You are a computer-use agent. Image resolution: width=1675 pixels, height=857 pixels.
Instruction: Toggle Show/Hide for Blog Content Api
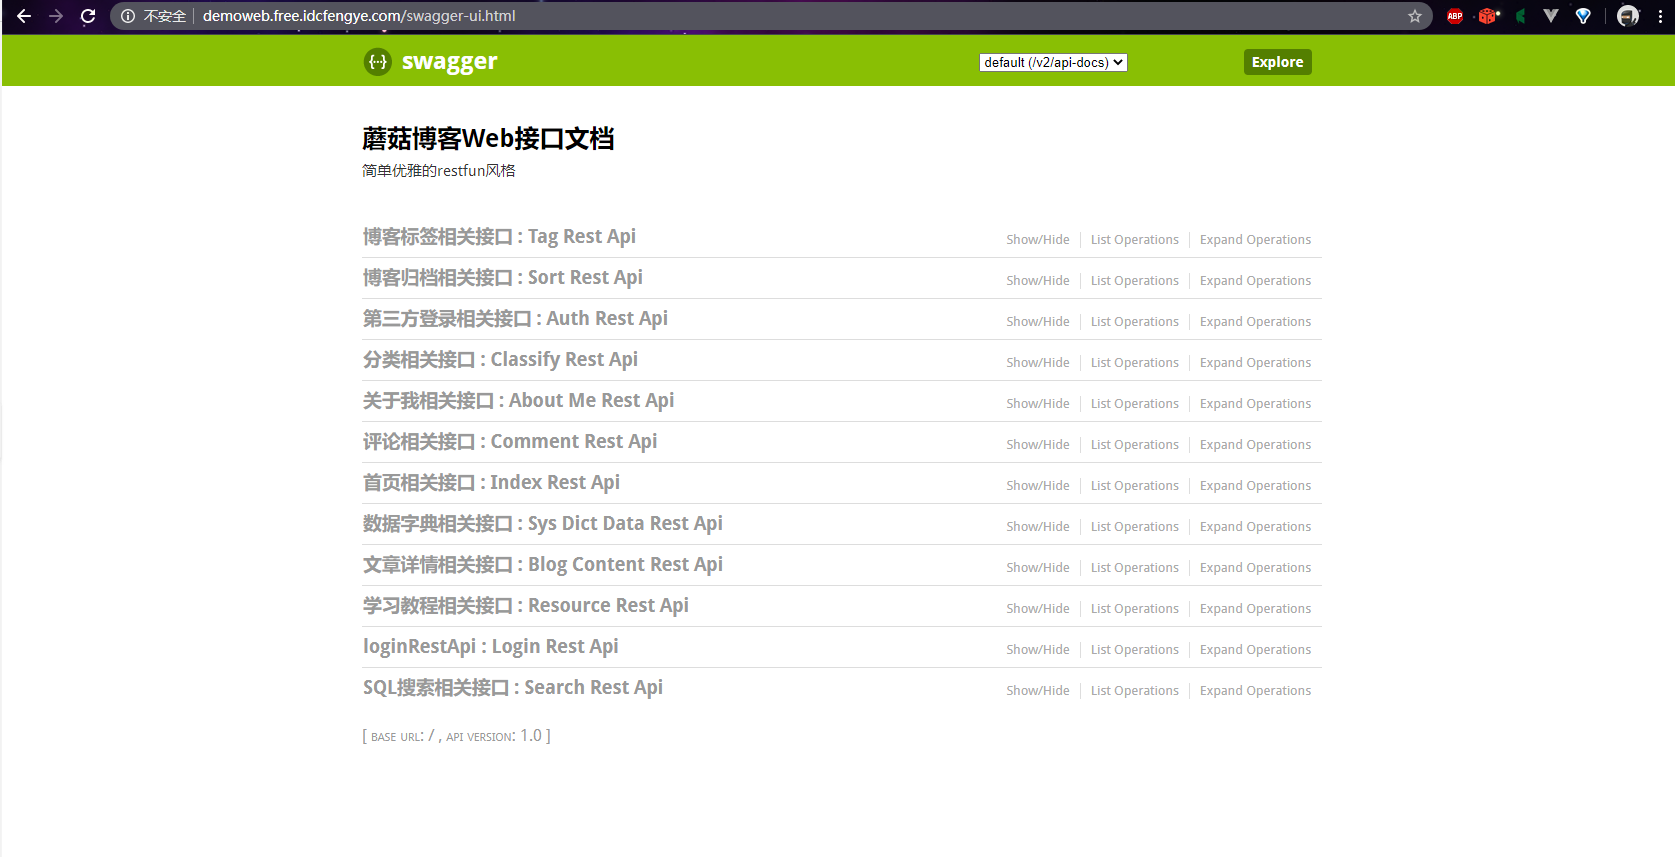(1037, 568)
